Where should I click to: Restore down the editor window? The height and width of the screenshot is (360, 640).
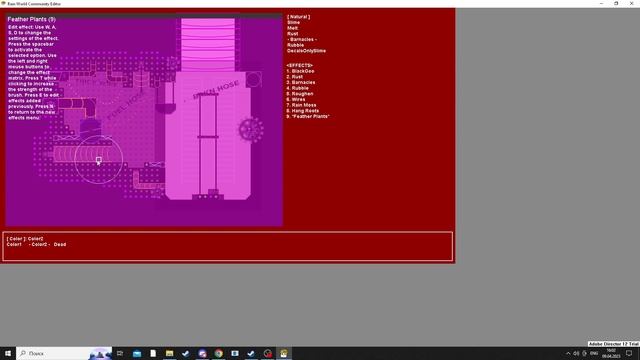(x=616, y=3)
